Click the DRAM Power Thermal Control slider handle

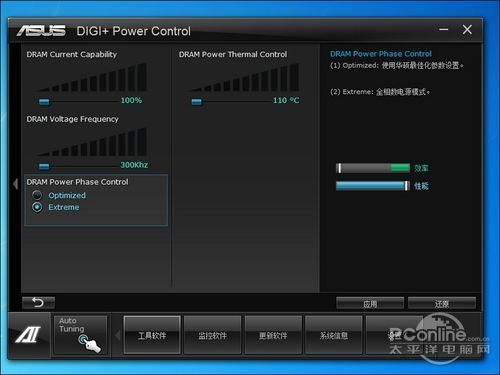pyautogui.click(x=197, y=102)
